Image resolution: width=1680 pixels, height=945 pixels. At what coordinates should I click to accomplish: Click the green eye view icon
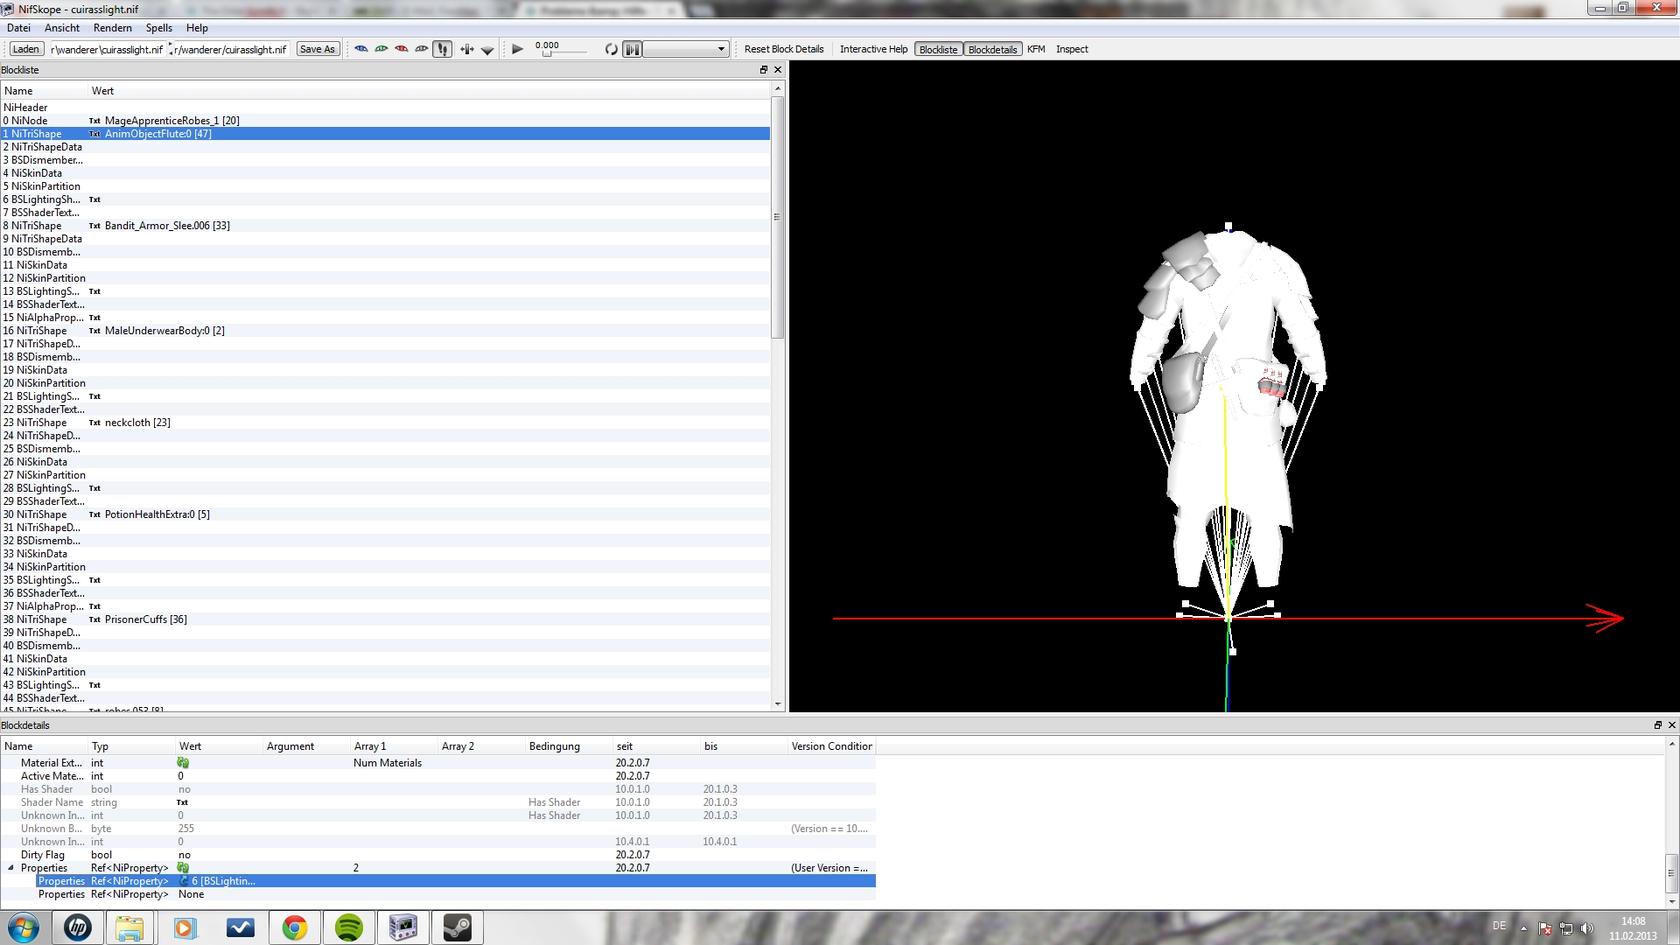click(x=381, y=49)
